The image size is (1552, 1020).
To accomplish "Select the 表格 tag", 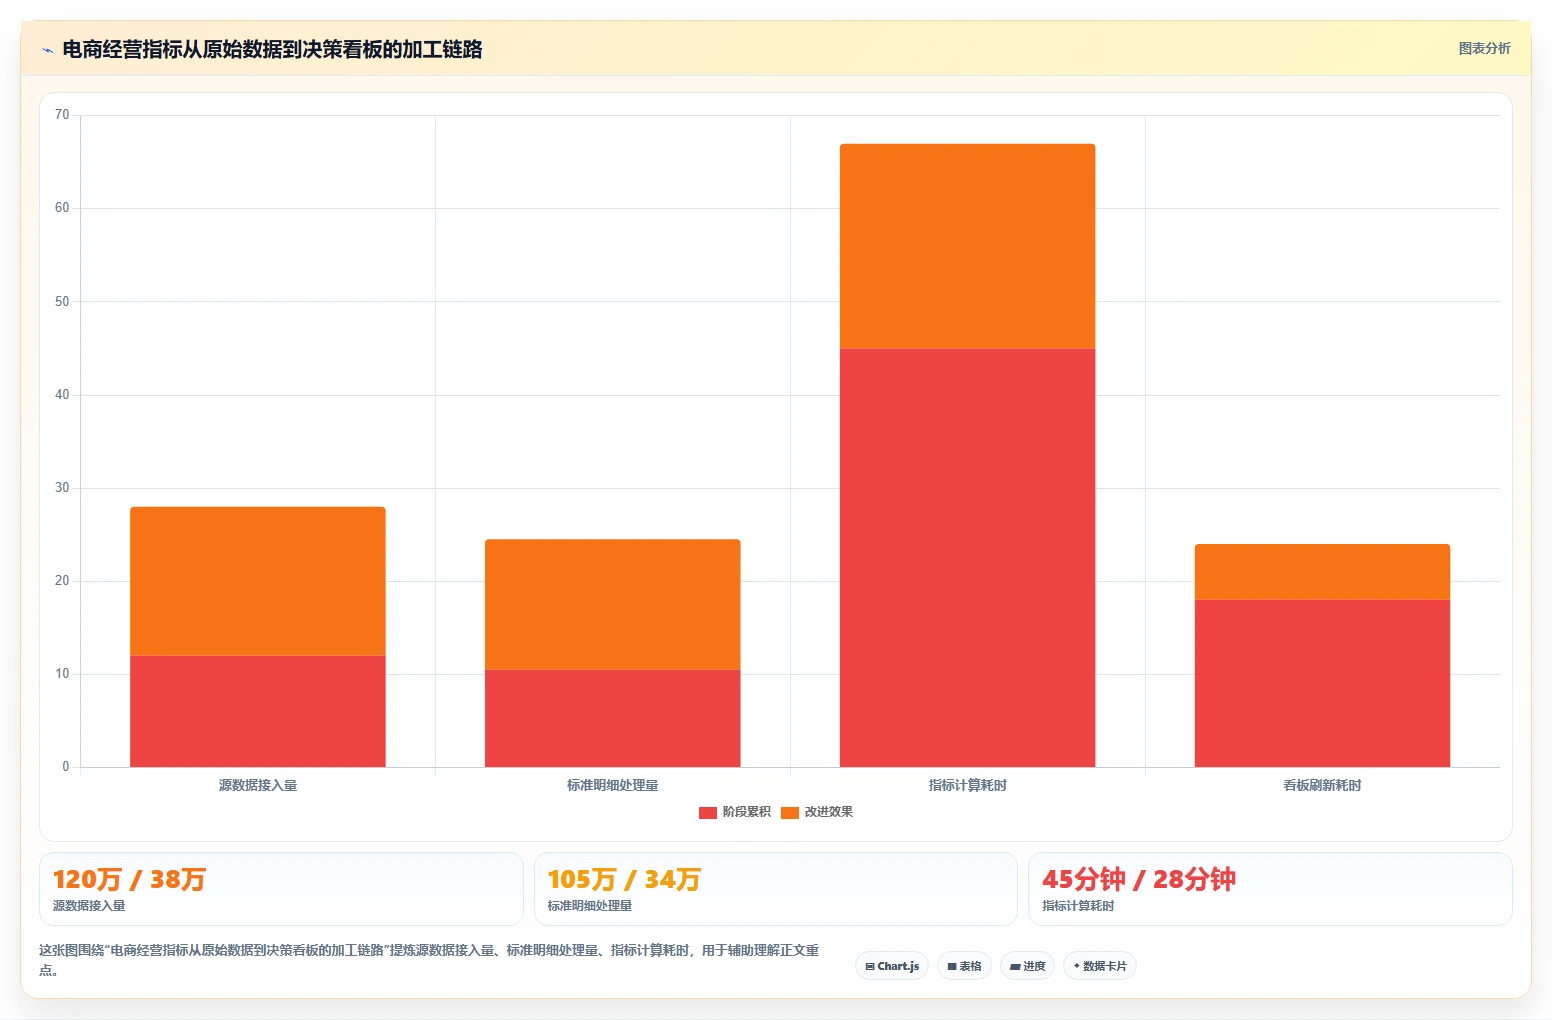I will coord(964,966).
